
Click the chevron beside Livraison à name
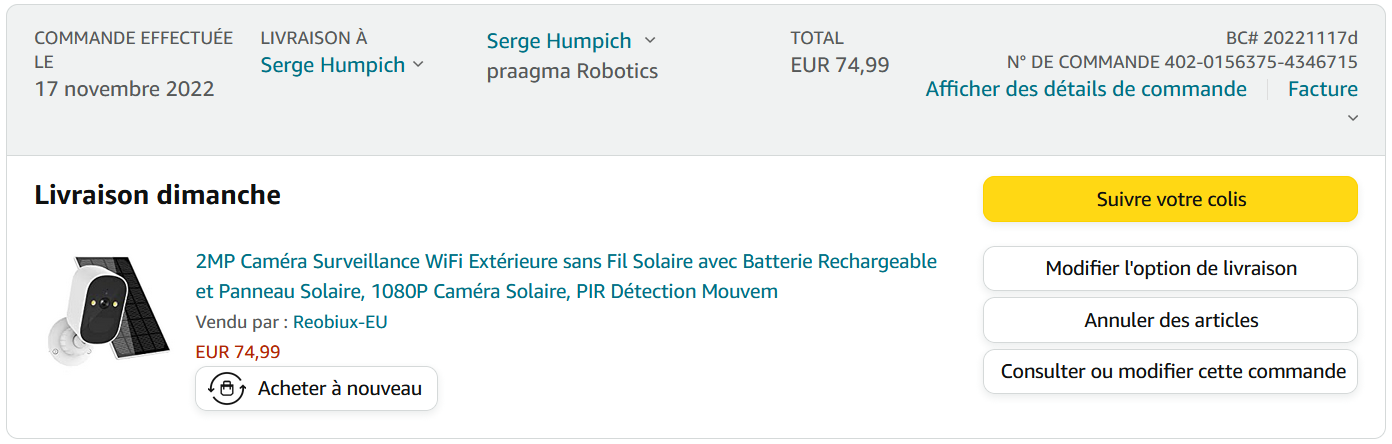(418, 65)
